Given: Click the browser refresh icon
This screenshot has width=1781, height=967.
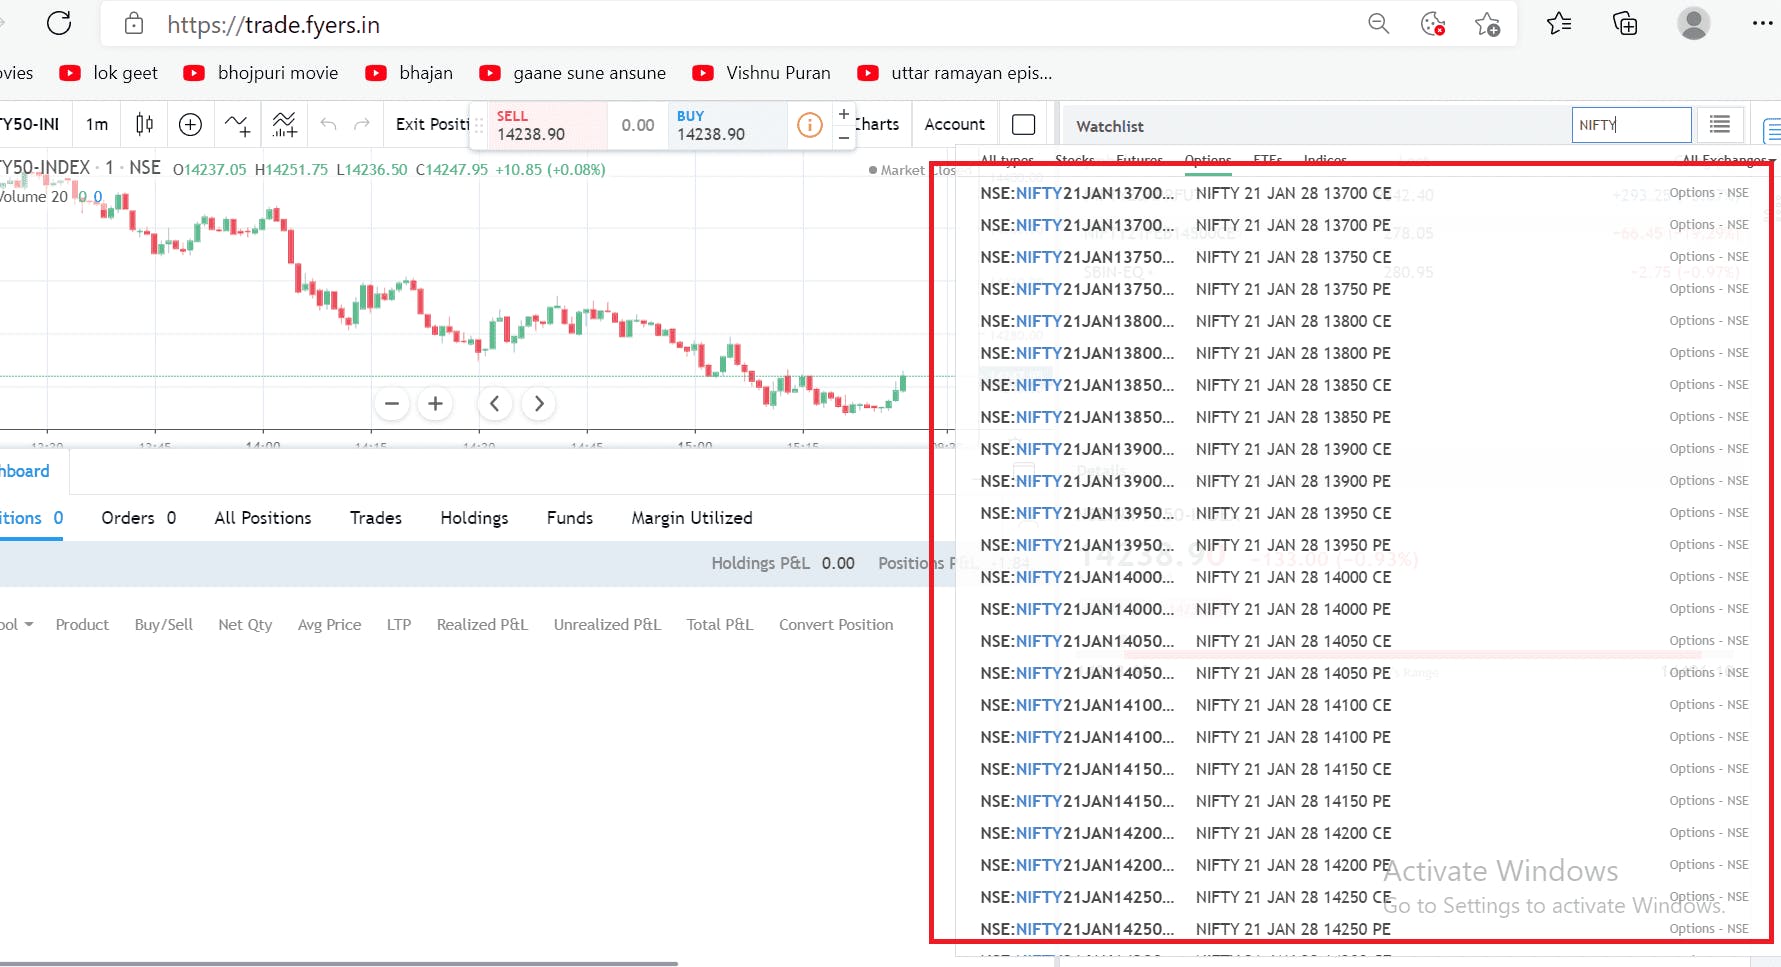Looking at the screenshot, I should [59, 23].
